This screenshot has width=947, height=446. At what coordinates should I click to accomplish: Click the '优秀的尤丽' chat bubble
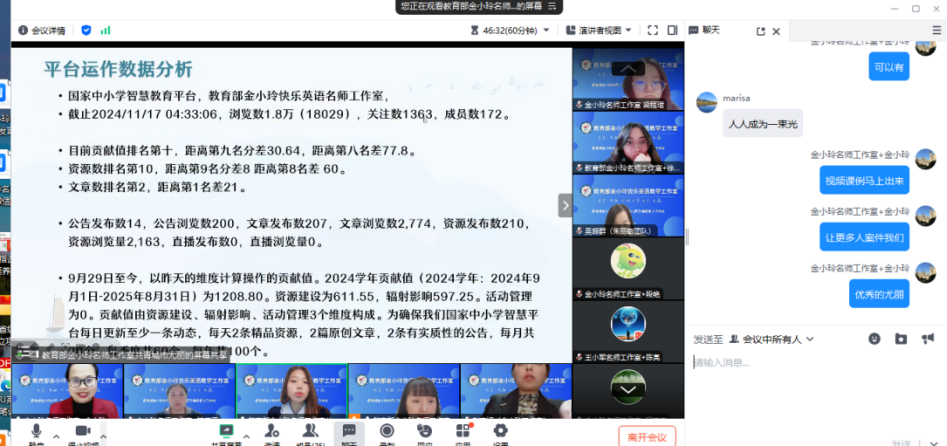(879, 294)
